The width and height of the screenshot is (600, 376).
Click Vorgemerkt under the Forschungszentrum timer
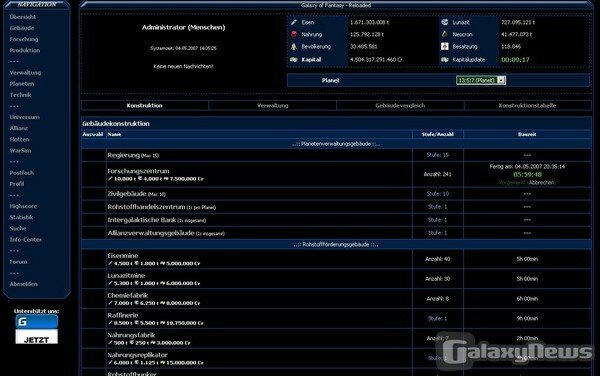[513, 182]
